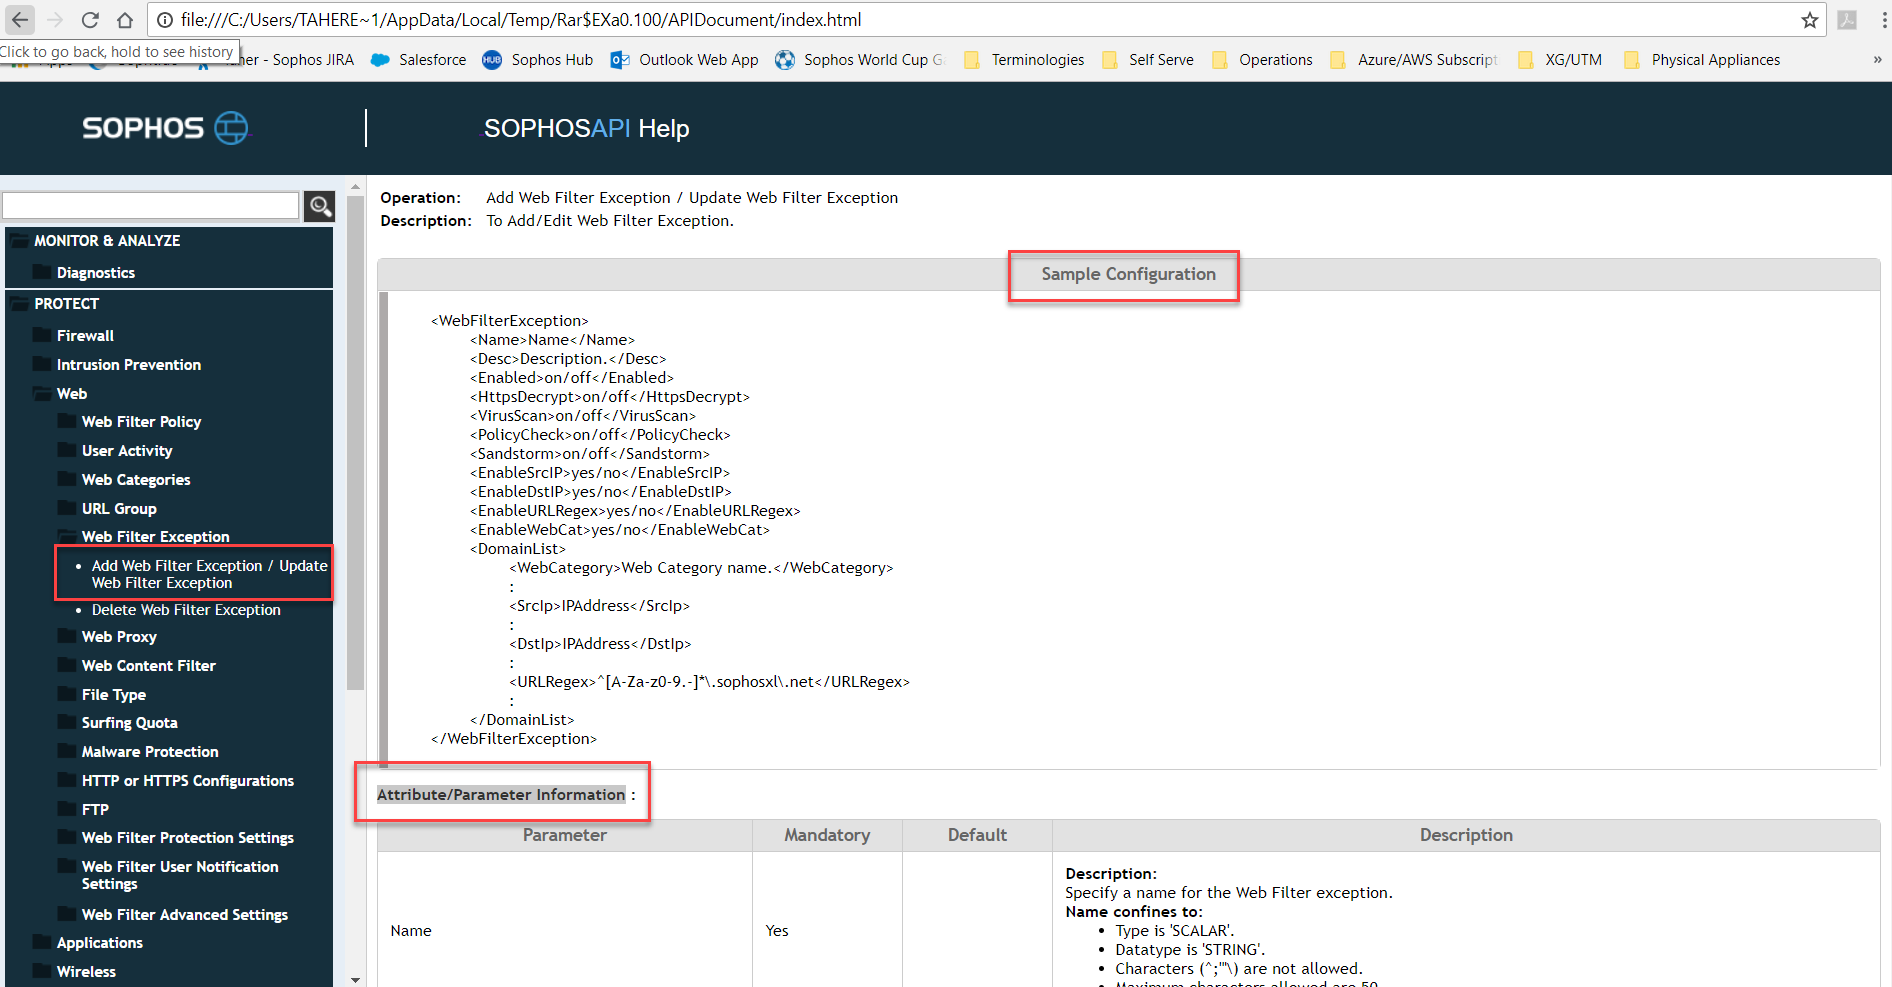1892x987 pixels.
Task: Click the Attribute/Parameter Information heading
Action: click(x=501, y=795)
